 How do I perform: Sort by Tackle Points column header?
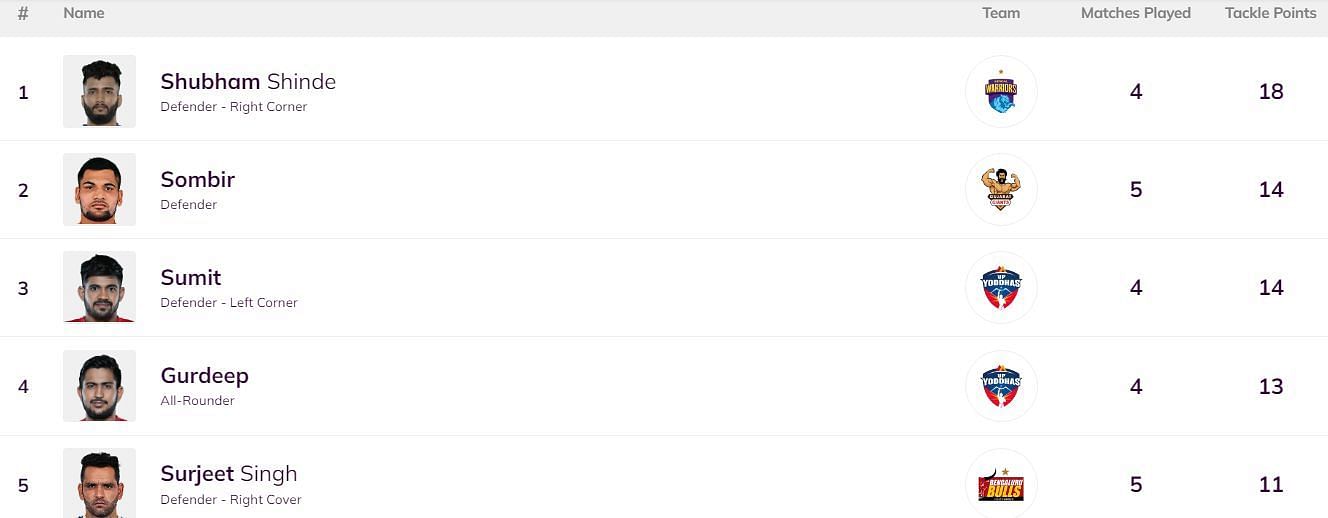1271,13
